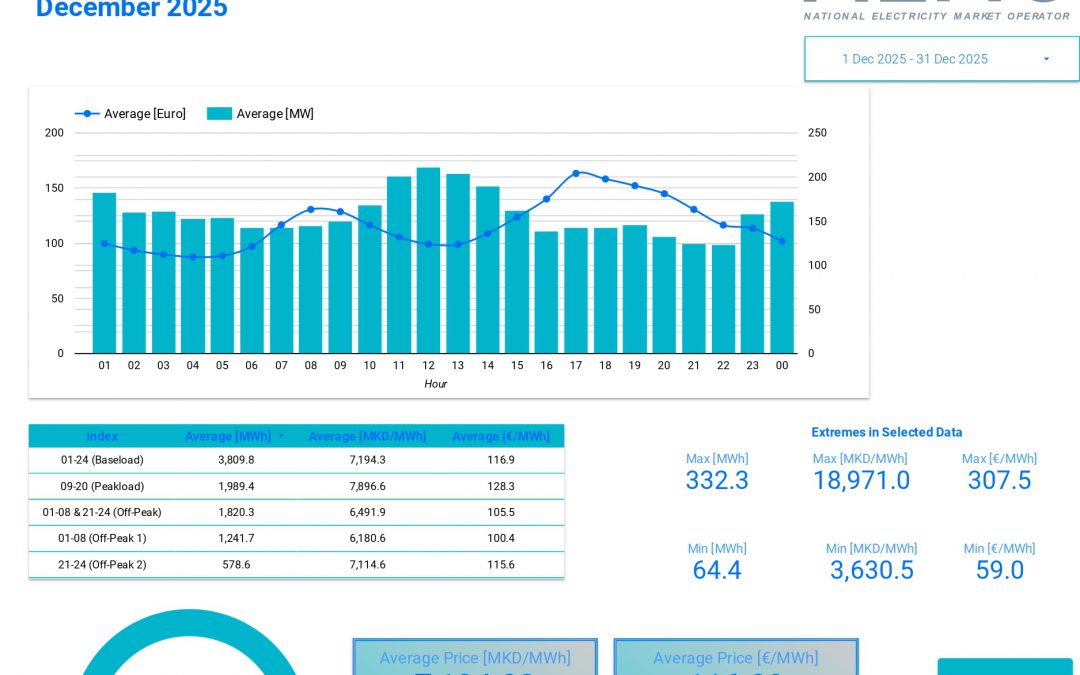Hide the teal bars via the MW legend swatch

coord(219,113)
